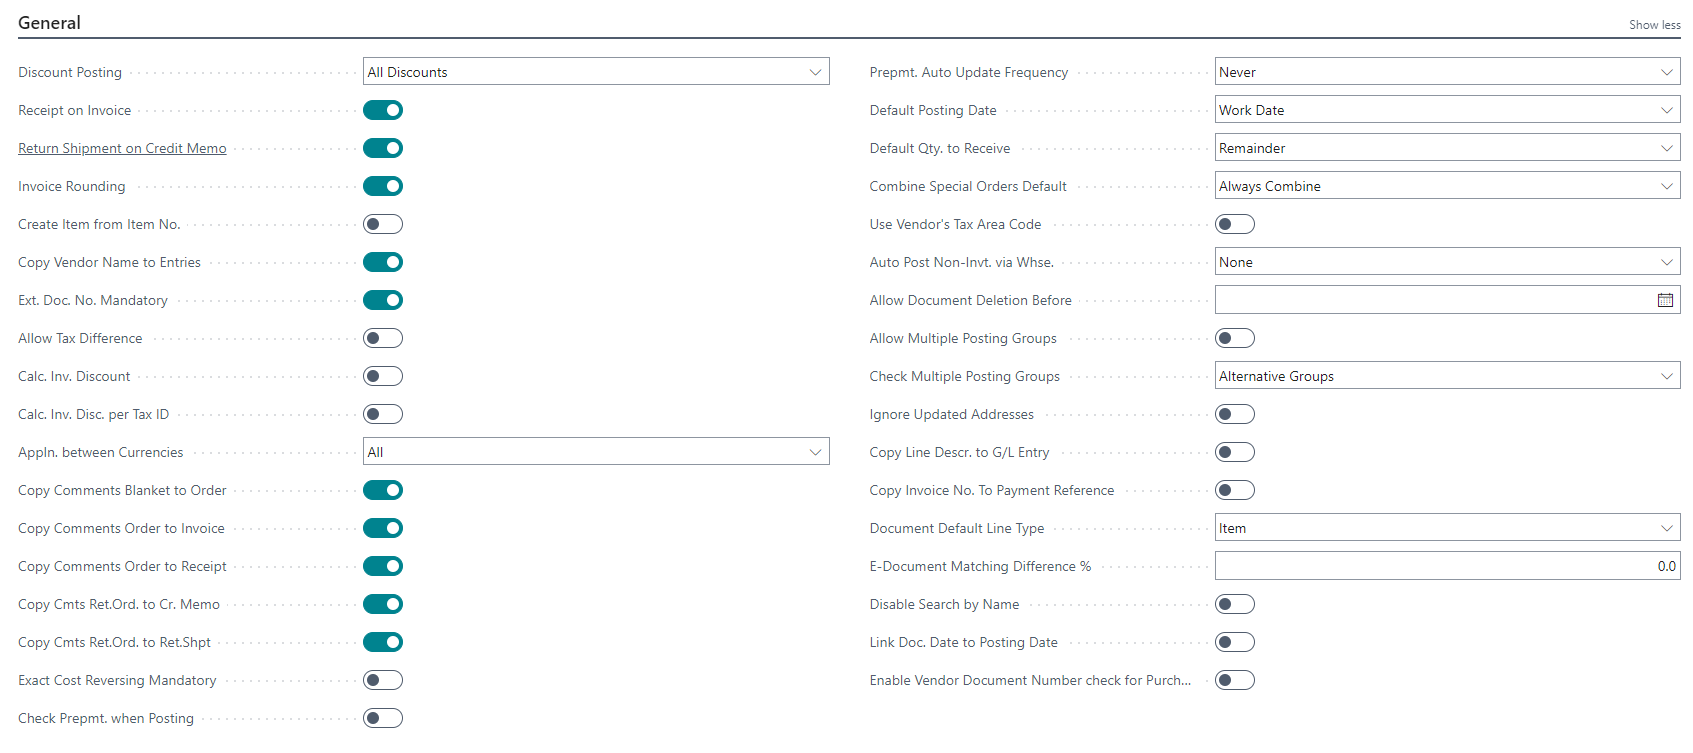Disable Invoice Rounding toggle

(383, 186)
